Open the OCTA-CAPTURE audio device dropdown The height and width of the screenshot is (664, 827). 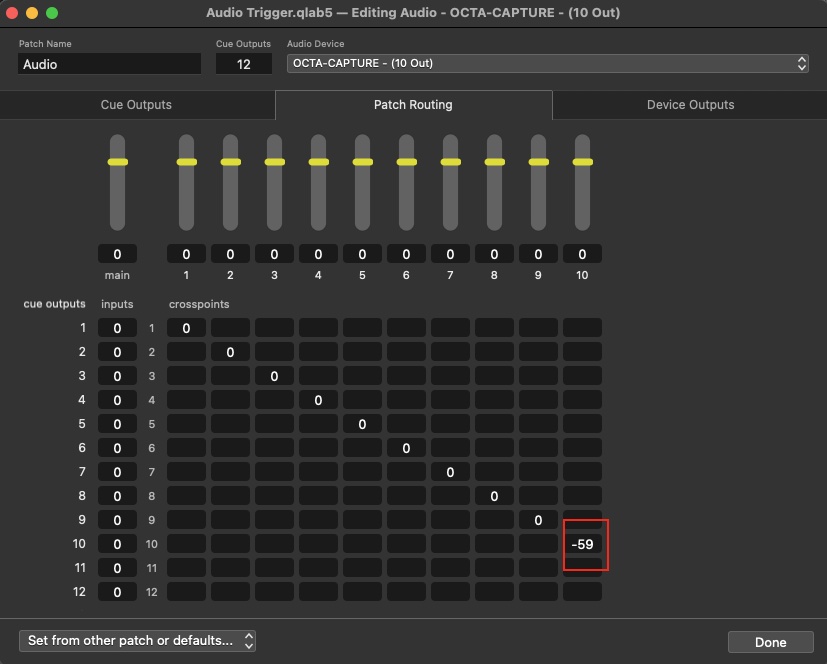545,63
